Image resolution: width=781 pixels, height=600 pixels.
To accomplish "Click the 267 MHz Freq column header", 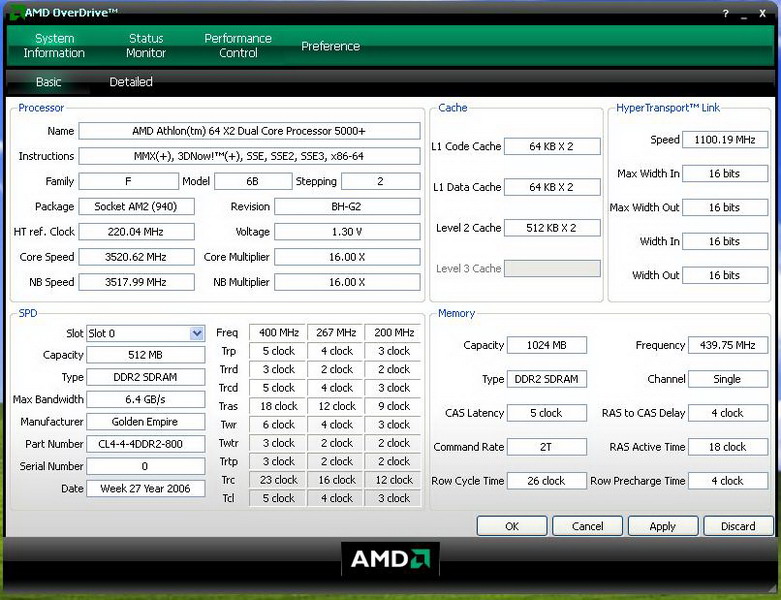I will pos(336,333).
